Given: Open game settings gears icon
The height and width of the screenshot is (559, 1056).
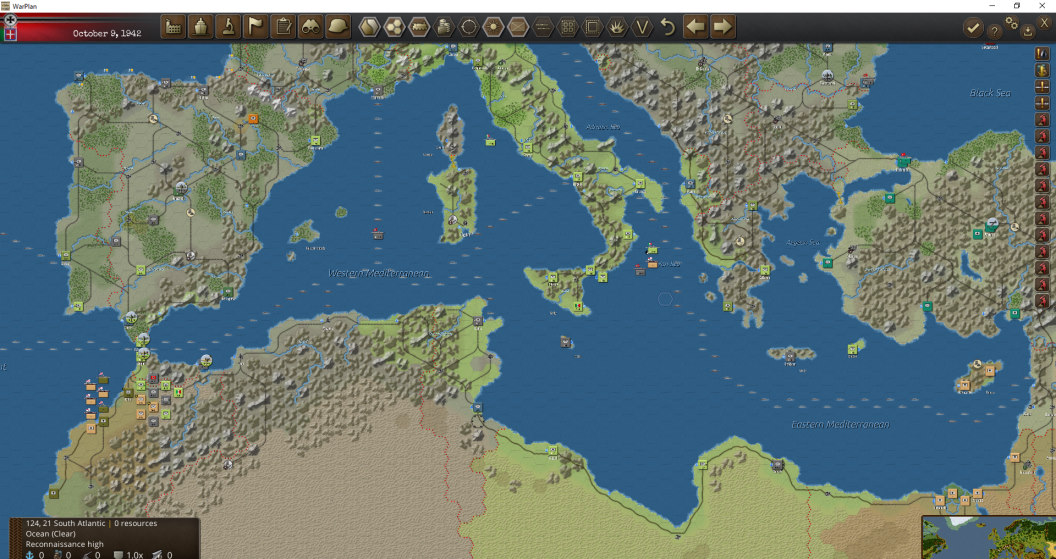Looking at the screenshot, I should pyautogui.click(x=1012, y=24).
